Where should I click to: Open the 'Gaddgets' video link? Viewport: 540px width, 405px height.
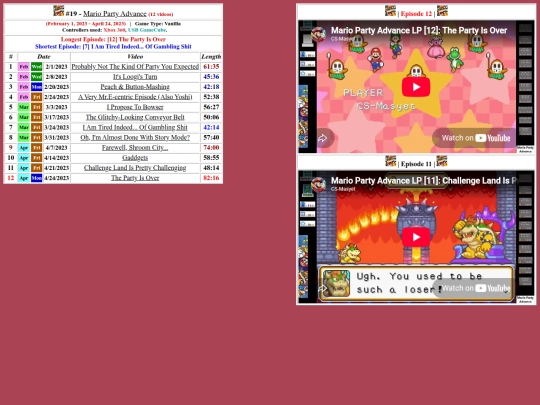pyautogui.click(x=135, y=158)
